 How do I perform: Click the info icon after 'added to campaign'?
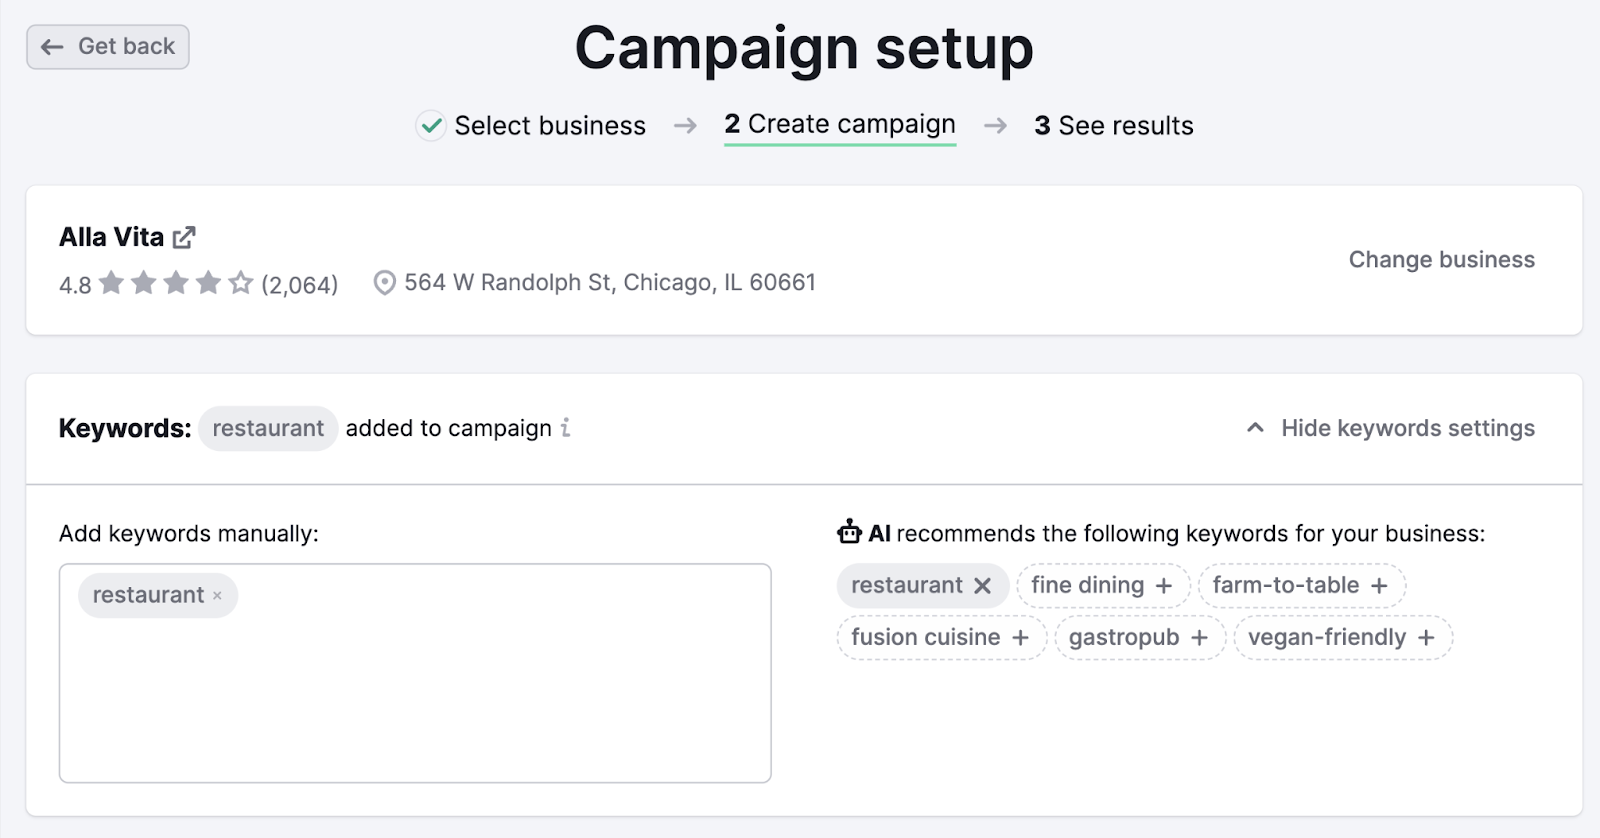[567, 429]
